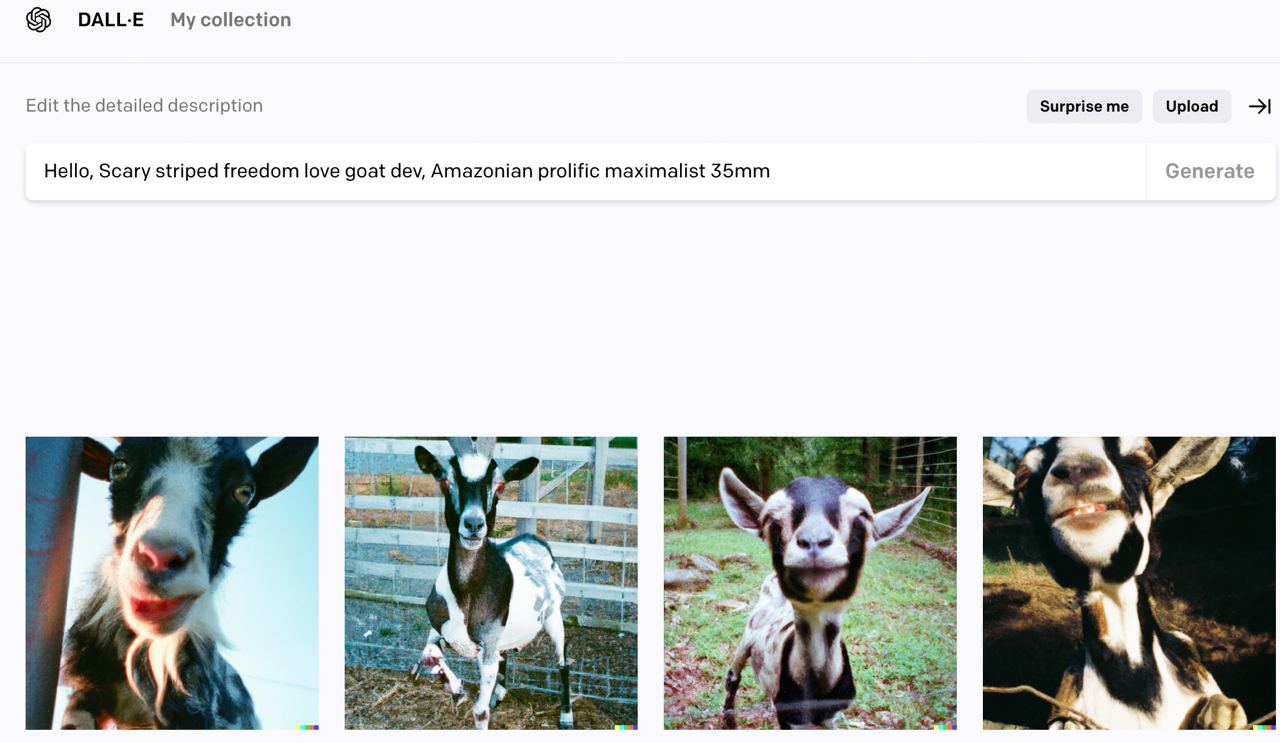Click the Upload button

(1192, 106)
